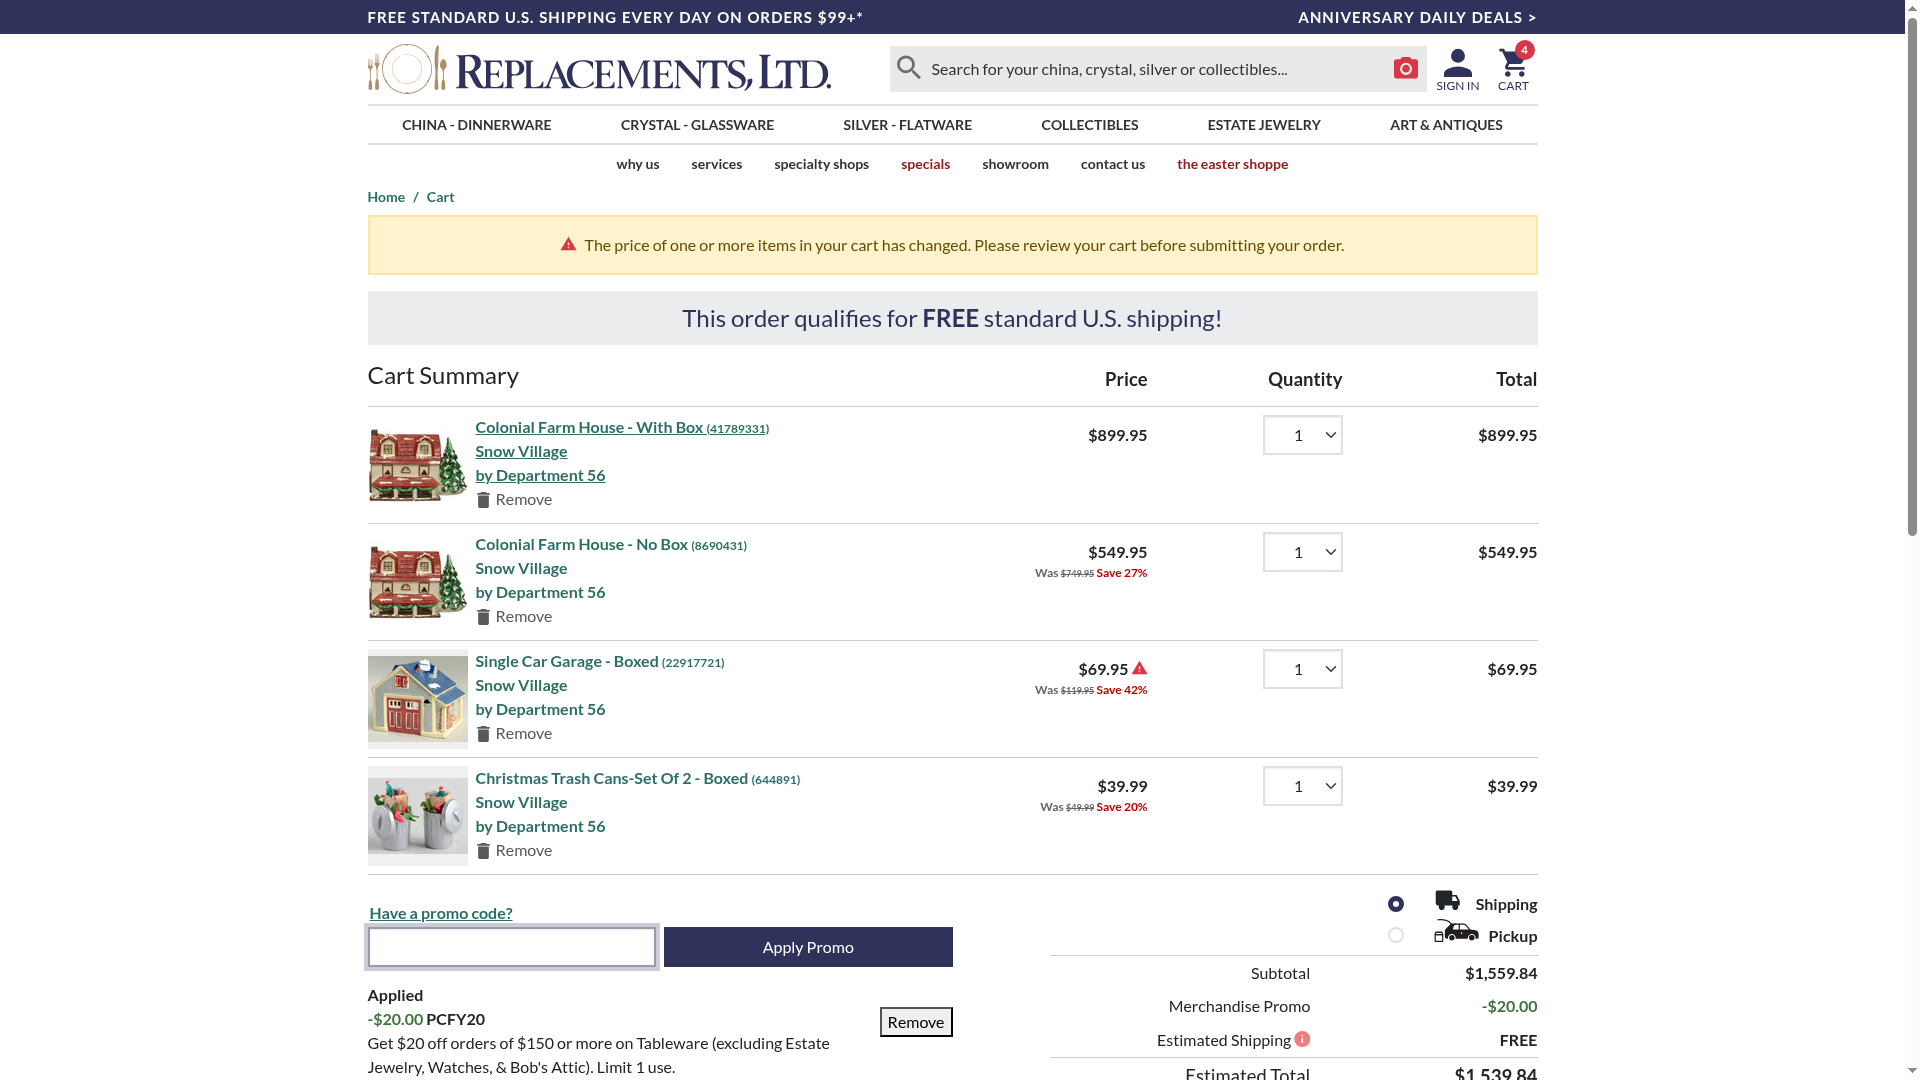Open camera image search icon
Viewport: 1920px width, 1080px height.
coord(1405,68)
